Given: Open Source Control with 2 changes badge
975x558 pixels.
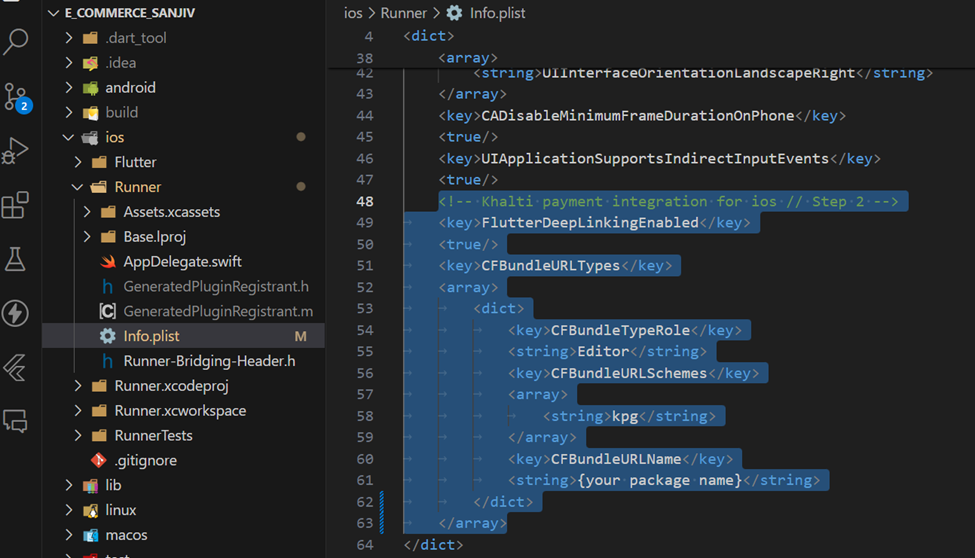Looking at the screenshot, I should click(x=17, y=97).
